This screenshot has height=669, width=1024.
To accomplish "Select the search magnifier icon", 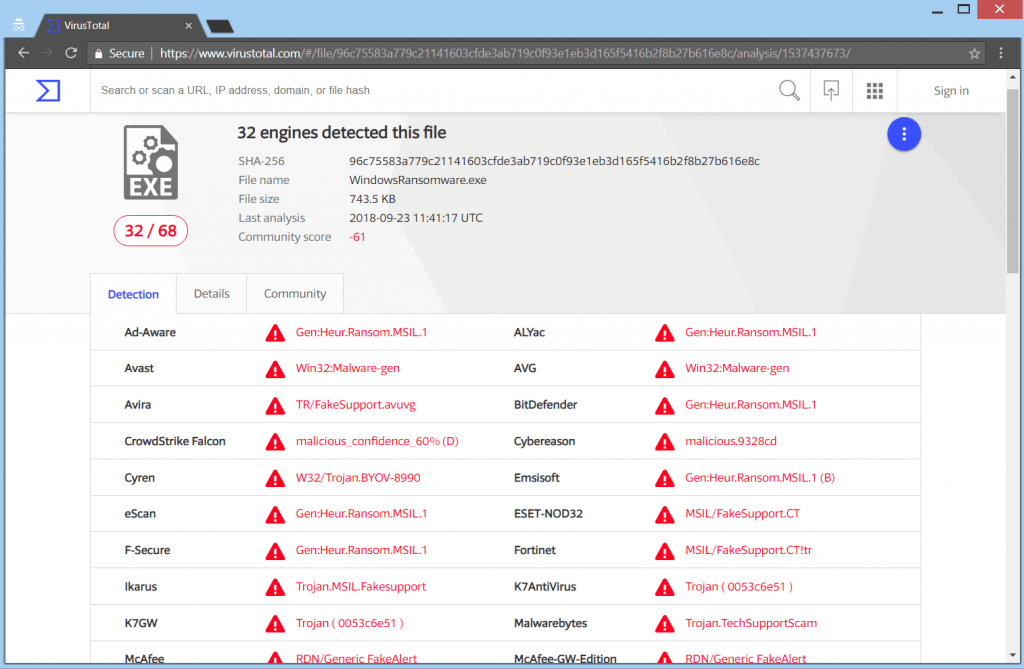I will click(x=789, y=90).
